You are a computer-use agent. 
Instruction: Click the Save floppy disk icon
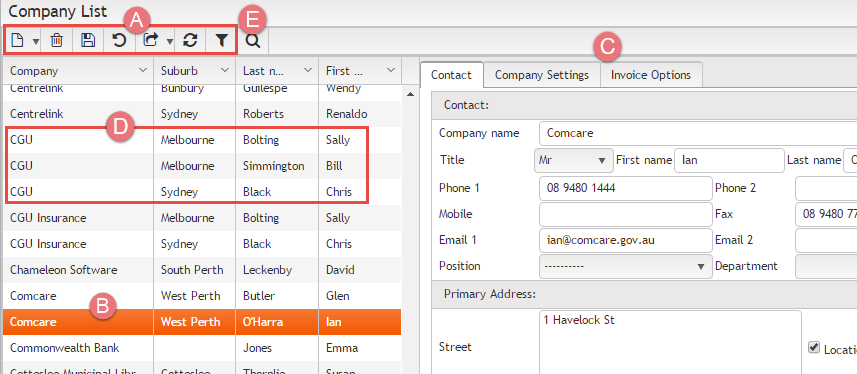88,40
